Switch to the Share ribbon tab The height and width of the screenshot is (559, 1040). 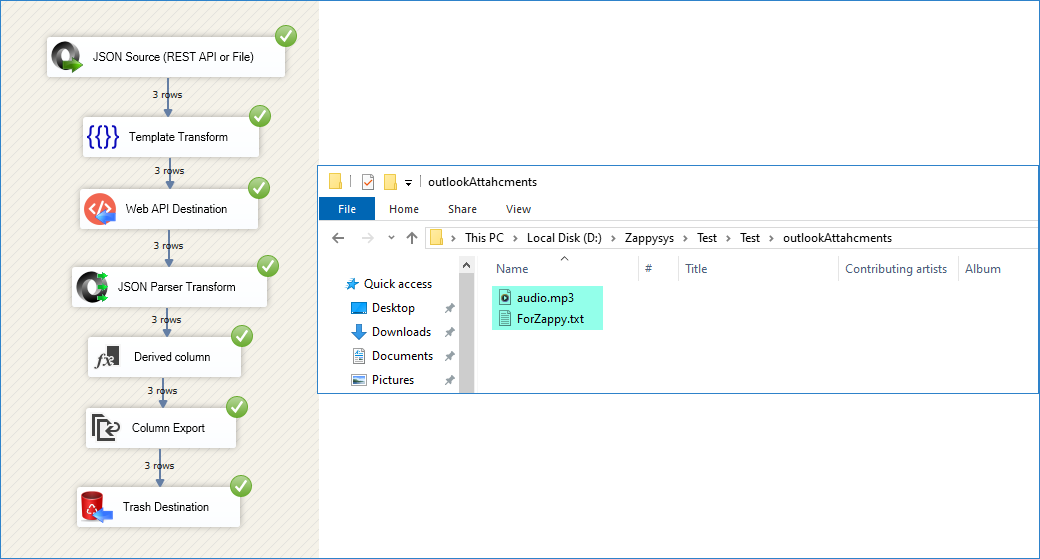[462, 209]
